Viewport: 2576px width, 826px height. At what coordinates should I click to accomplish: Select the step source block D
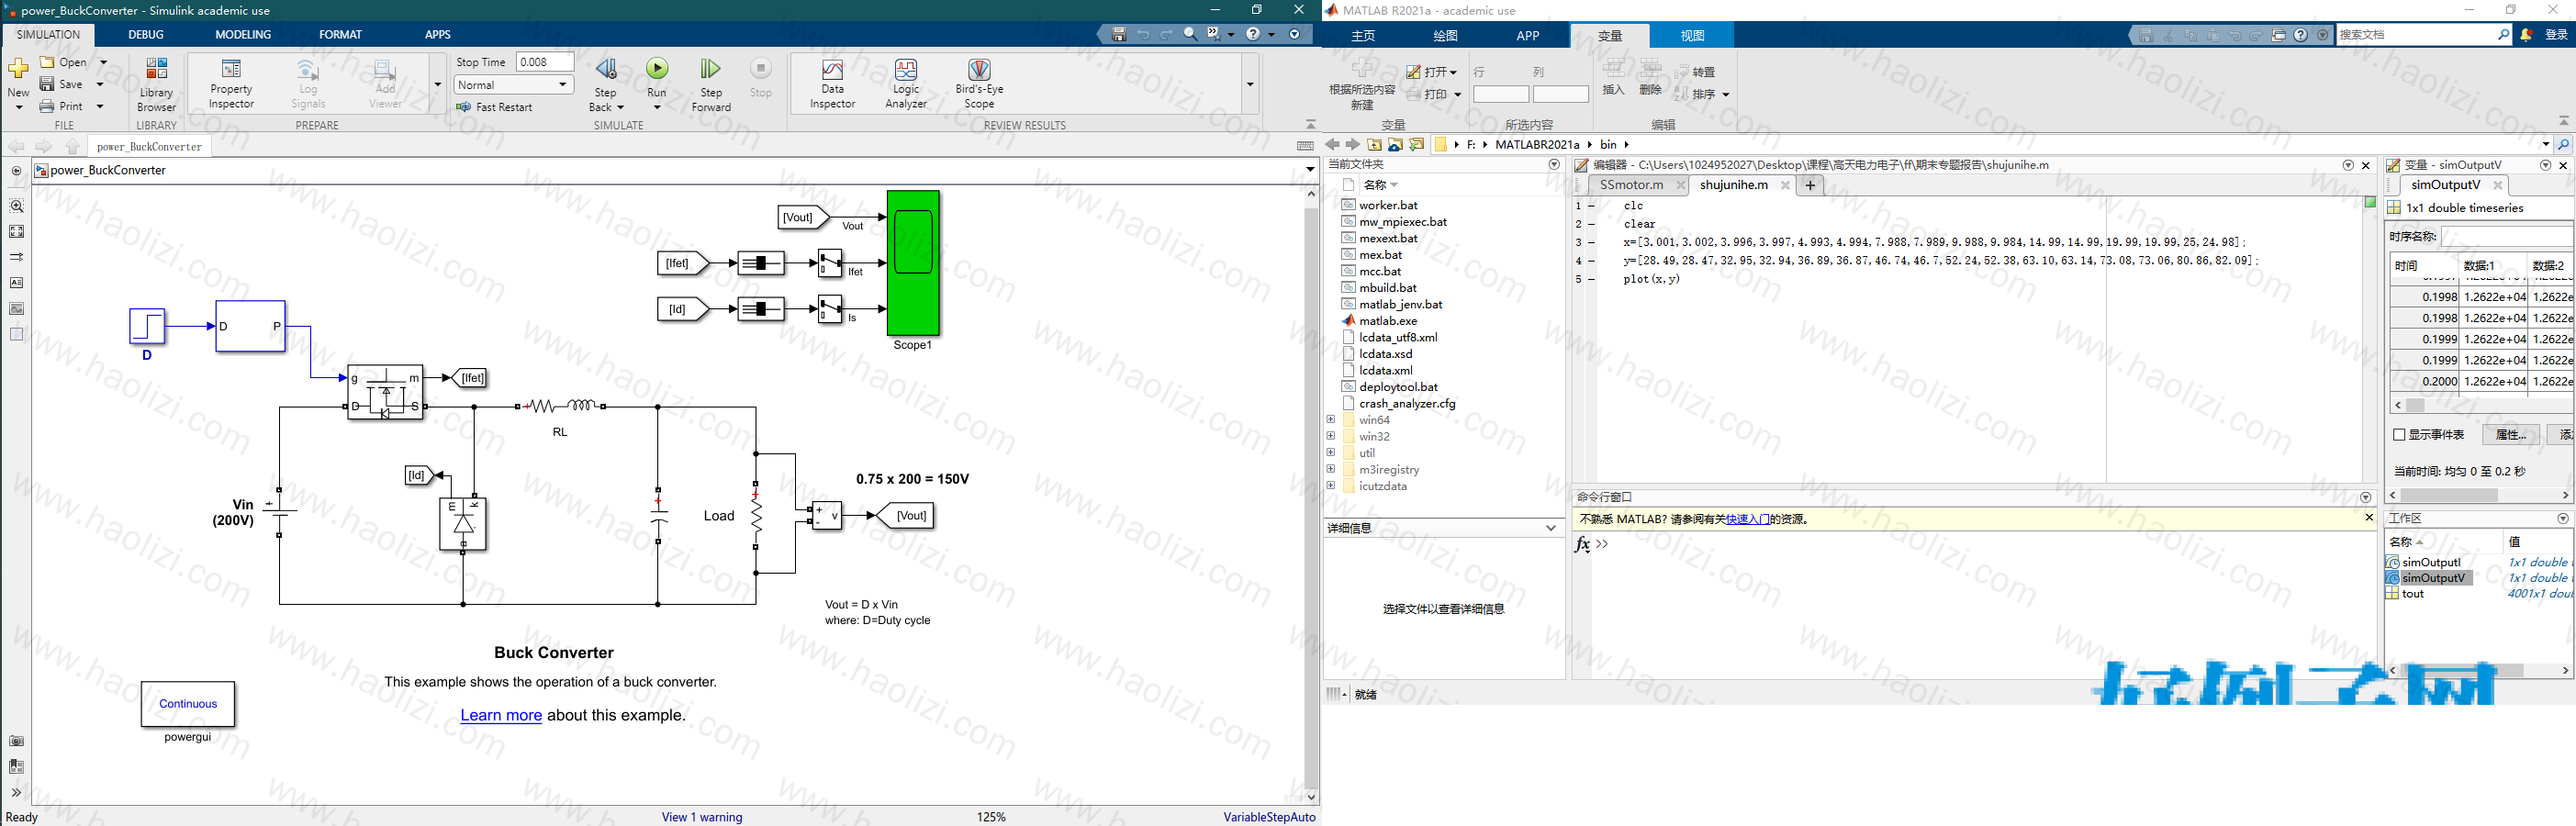click(x=147, y=326)
